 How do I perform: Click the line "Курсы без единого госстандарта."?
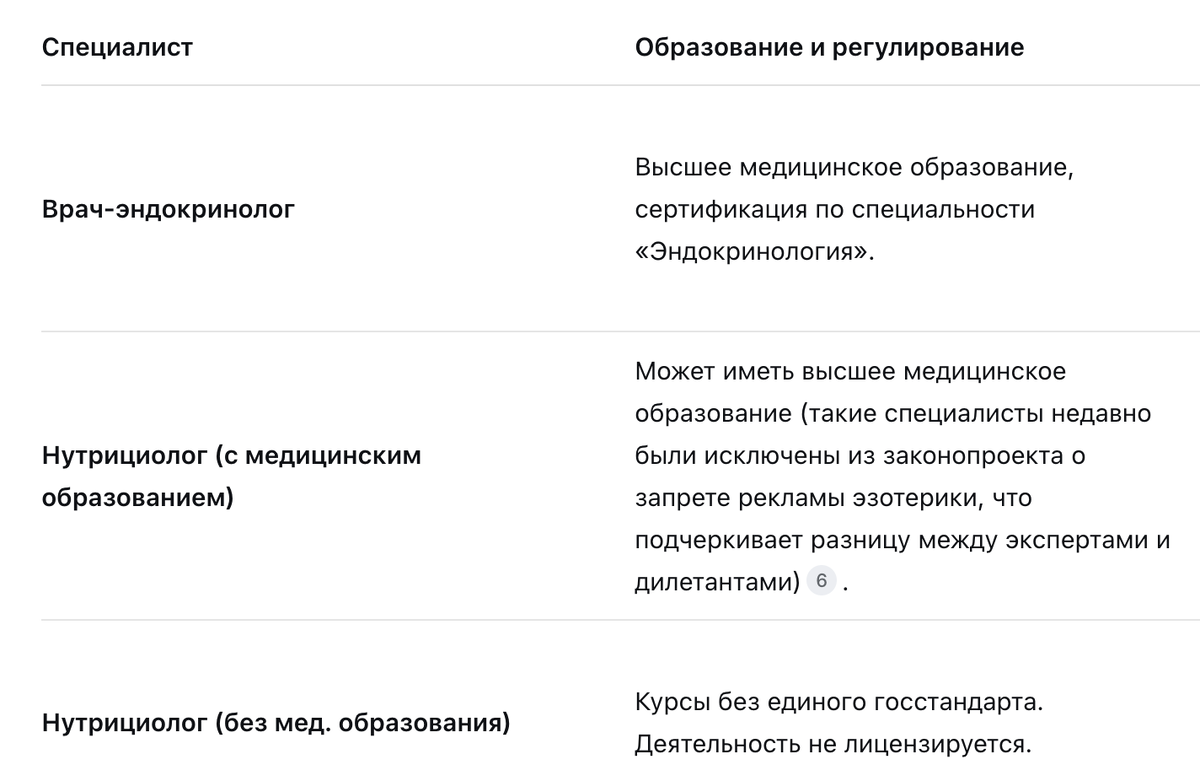pos(839,702)
